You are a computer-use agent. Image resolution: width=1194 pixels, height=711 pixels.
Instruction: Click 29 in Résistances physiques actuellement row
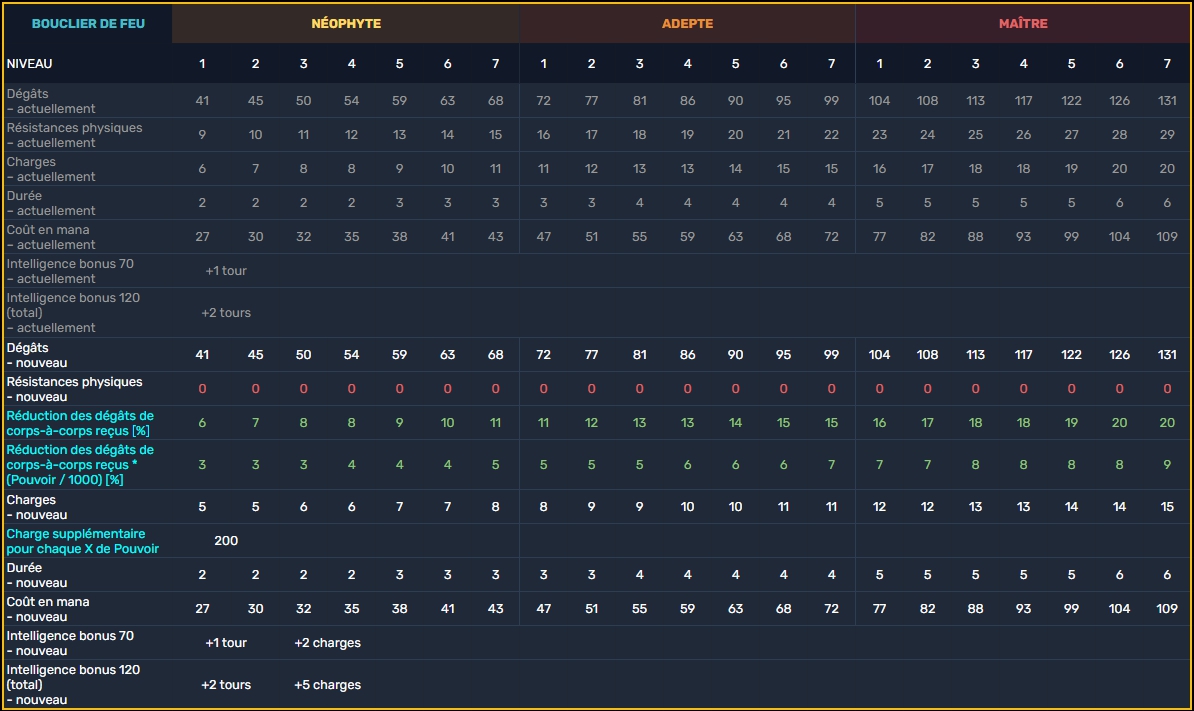1167,135
